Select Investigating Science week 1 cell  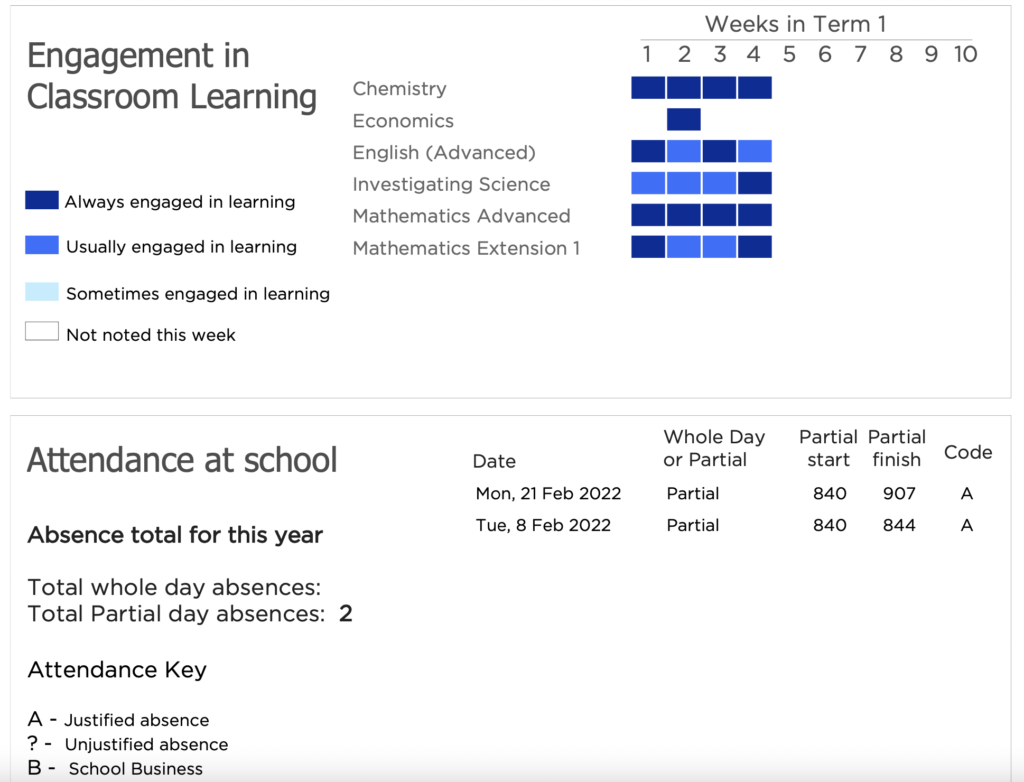click(648, 183)
